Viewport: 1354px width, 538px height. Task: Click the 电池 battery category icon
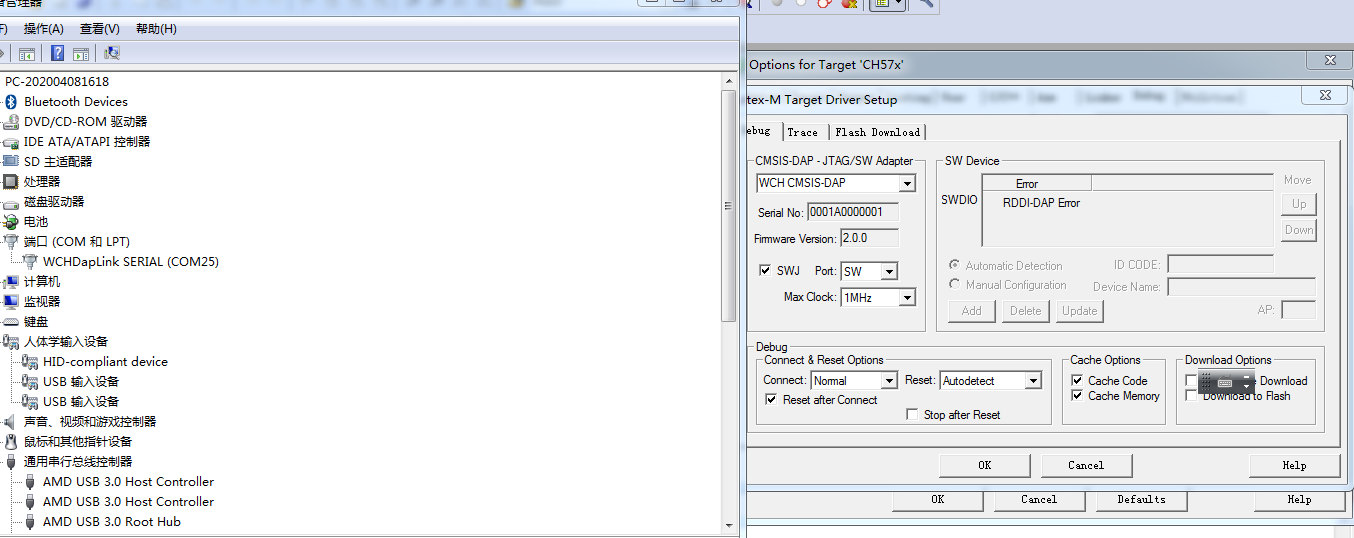click(x=12, y=222)
